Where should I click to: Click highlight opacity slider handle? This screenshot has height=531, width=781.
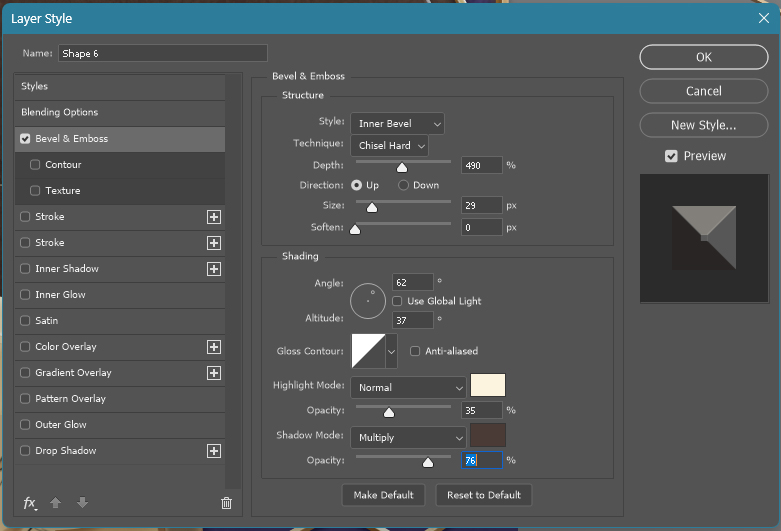[x=389, y=412]
